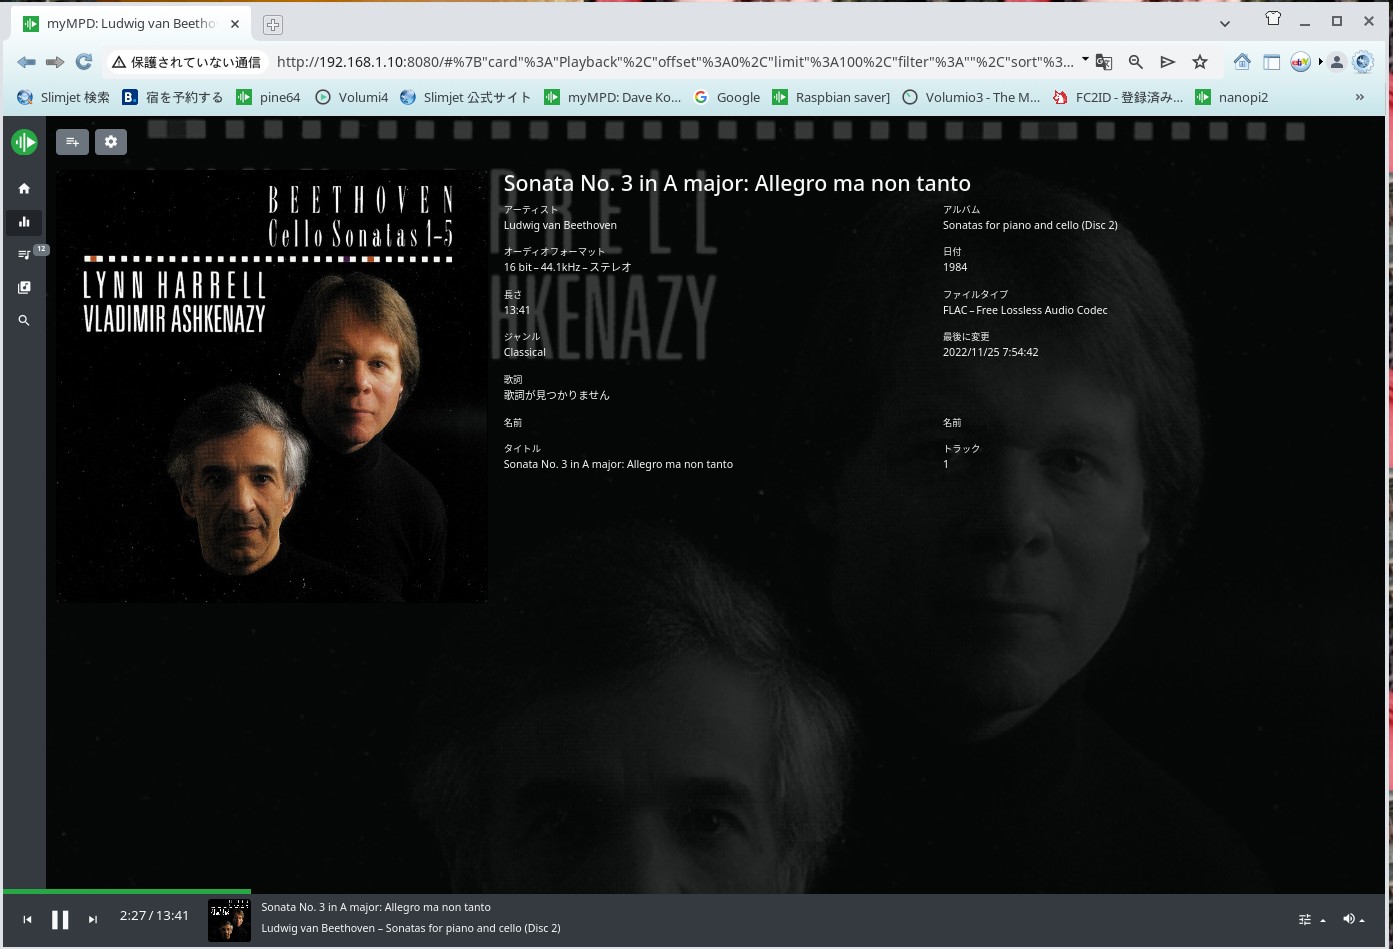Skip to the next track

point(93,920)
